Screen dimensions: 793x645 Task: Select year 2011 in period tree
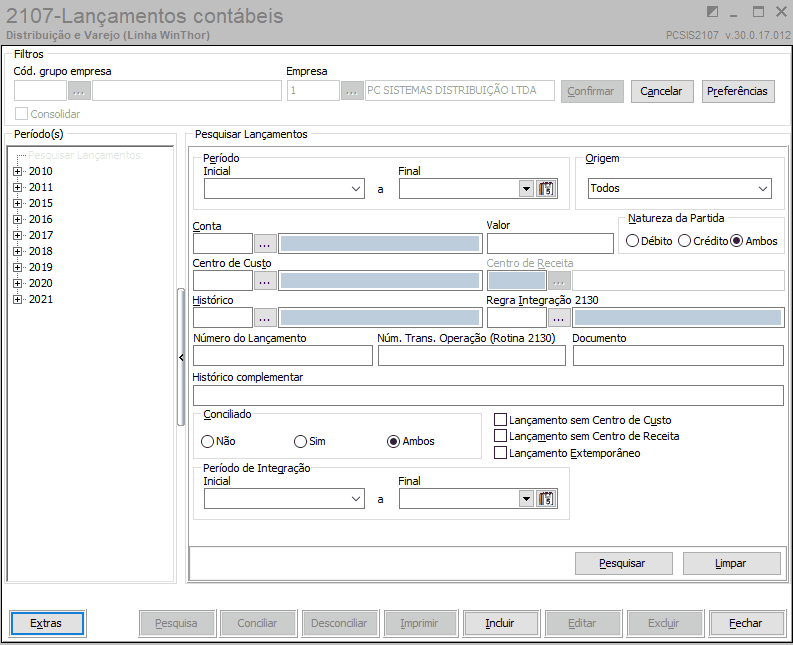[40, 187]
